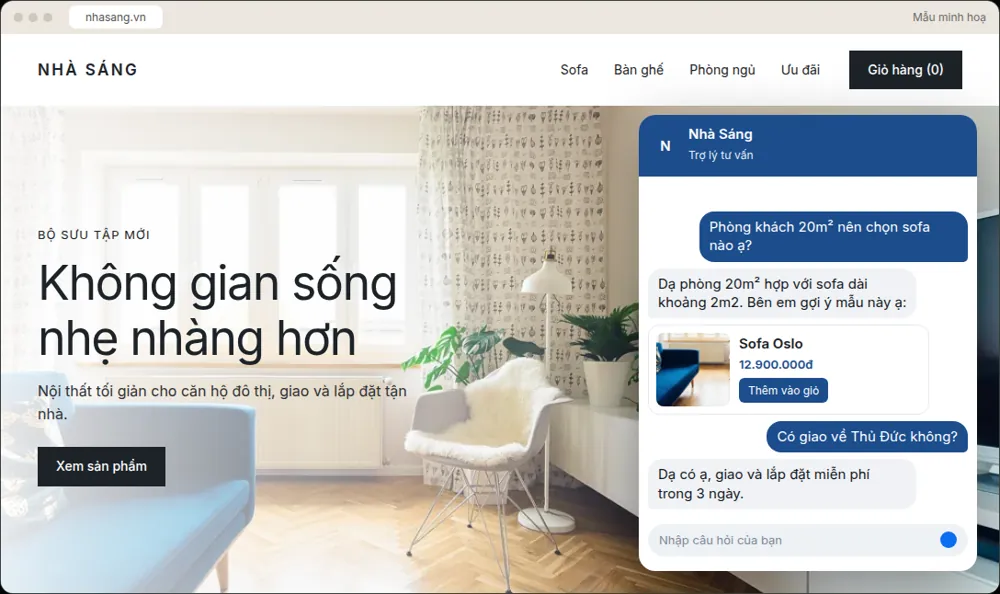
Task: Click the Nội thất tối giản description
Action: coord(222,402)
